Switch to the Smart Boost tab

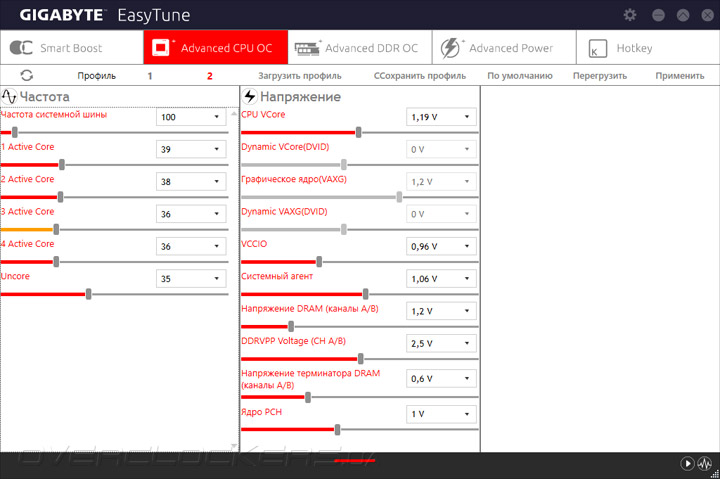(x=72, y=47)
